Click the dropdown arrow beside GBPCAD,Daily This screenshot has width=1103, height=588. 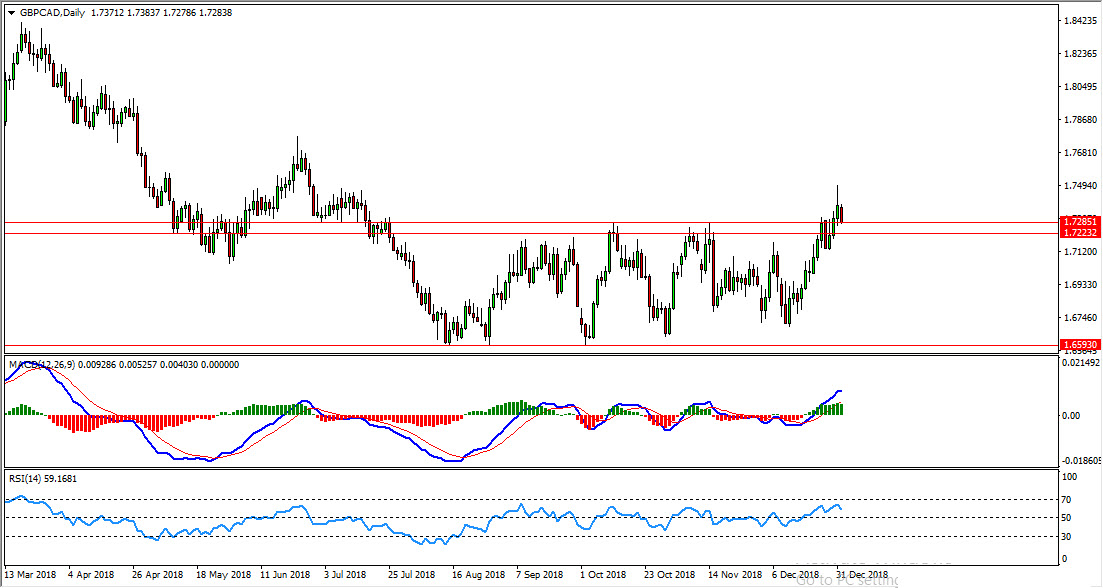point(12,13)
